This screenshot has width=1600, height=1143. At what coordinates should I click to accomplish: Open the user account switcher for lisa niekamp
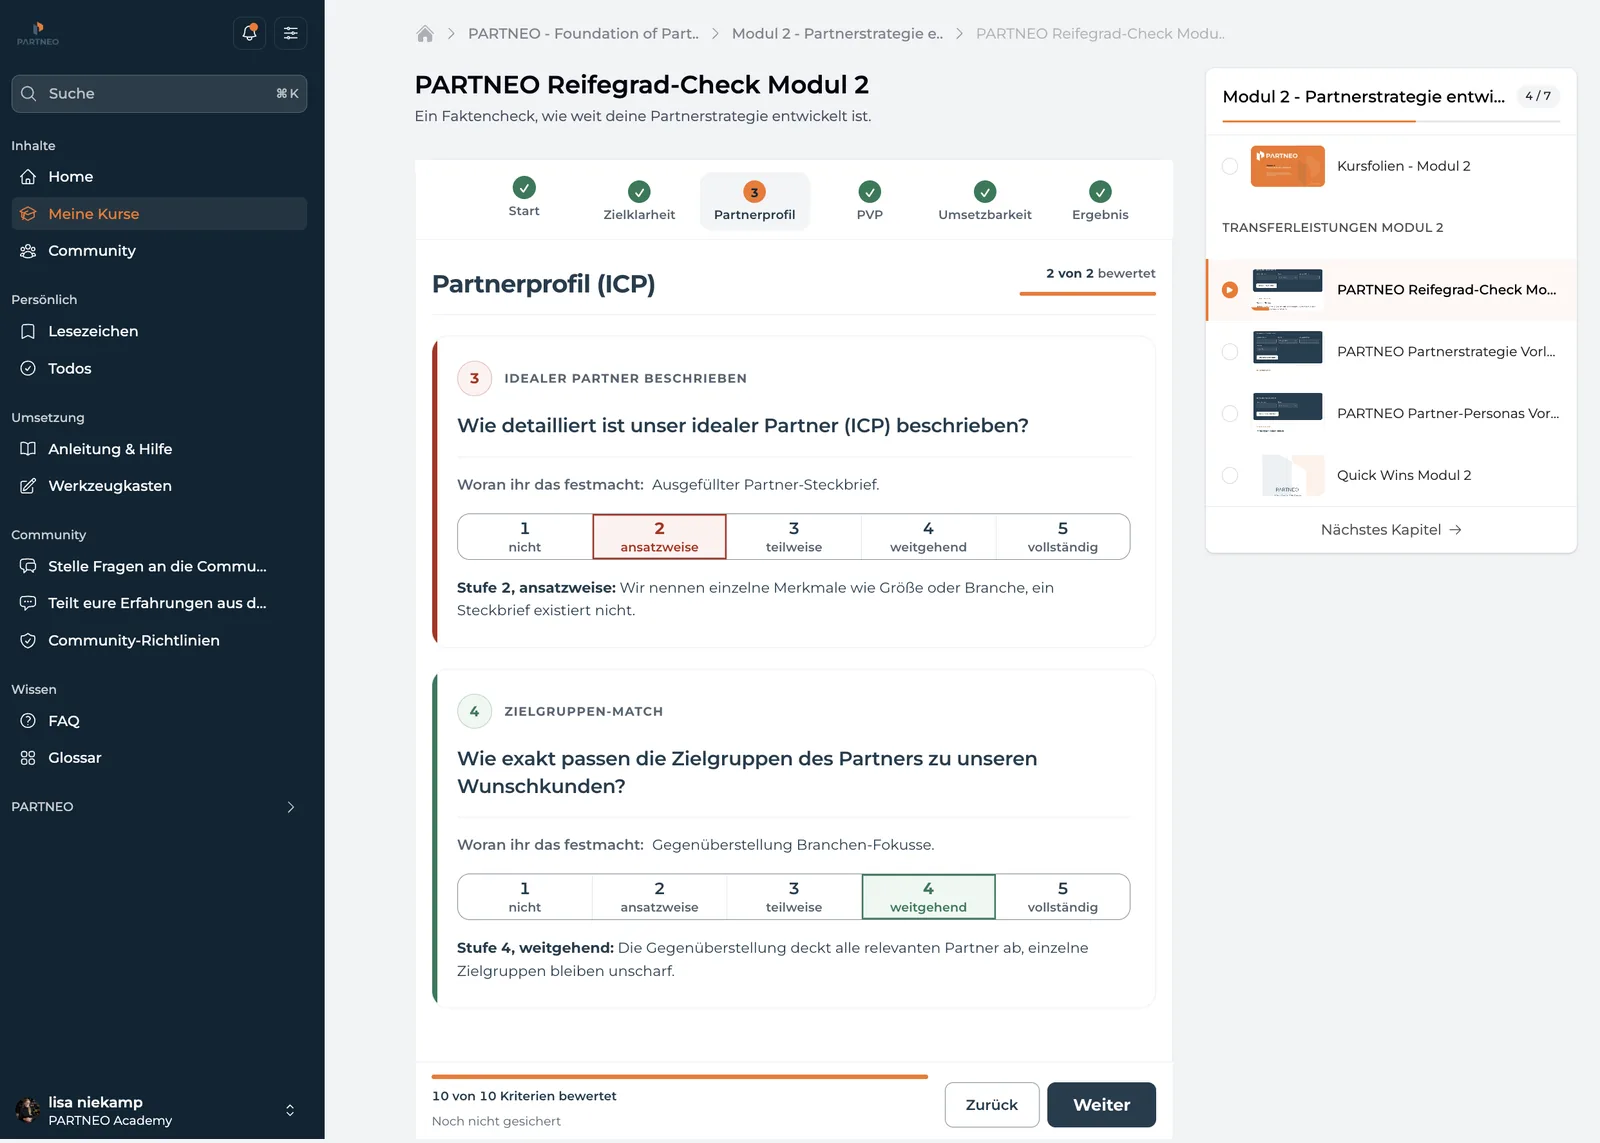click(159, 1111)
